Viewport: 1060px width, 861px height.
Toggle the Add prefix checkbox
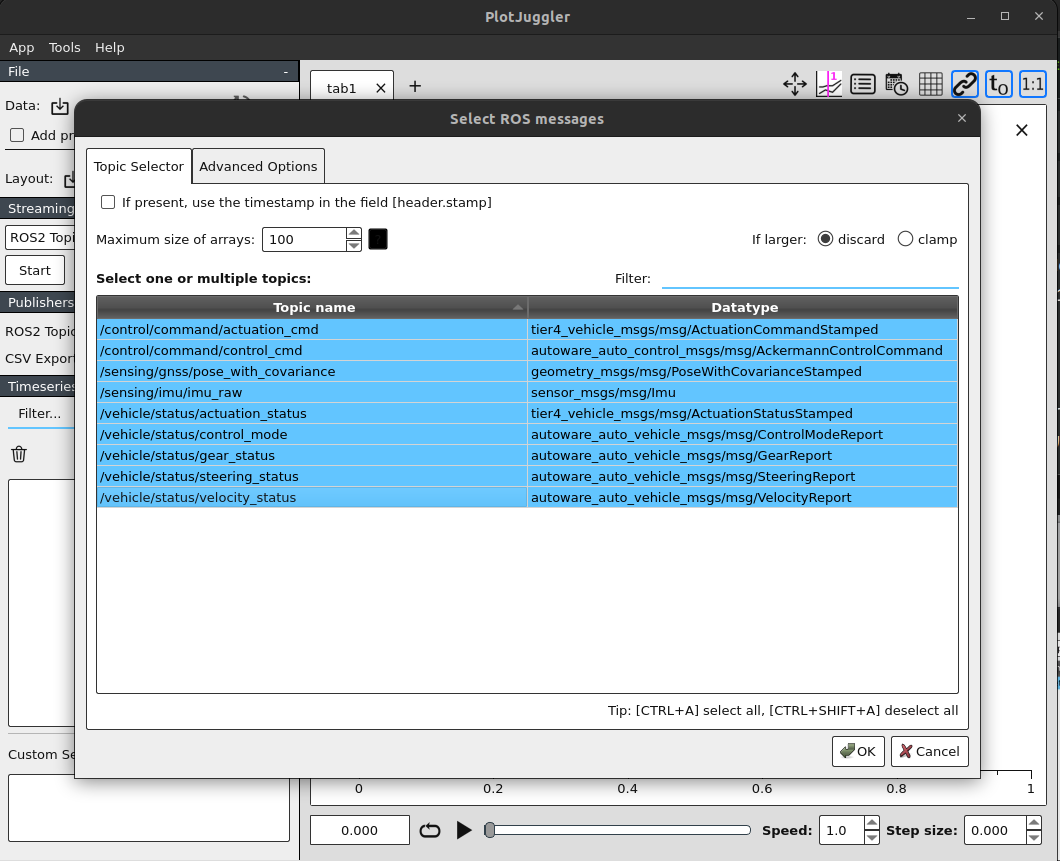[x=17, y=135]
